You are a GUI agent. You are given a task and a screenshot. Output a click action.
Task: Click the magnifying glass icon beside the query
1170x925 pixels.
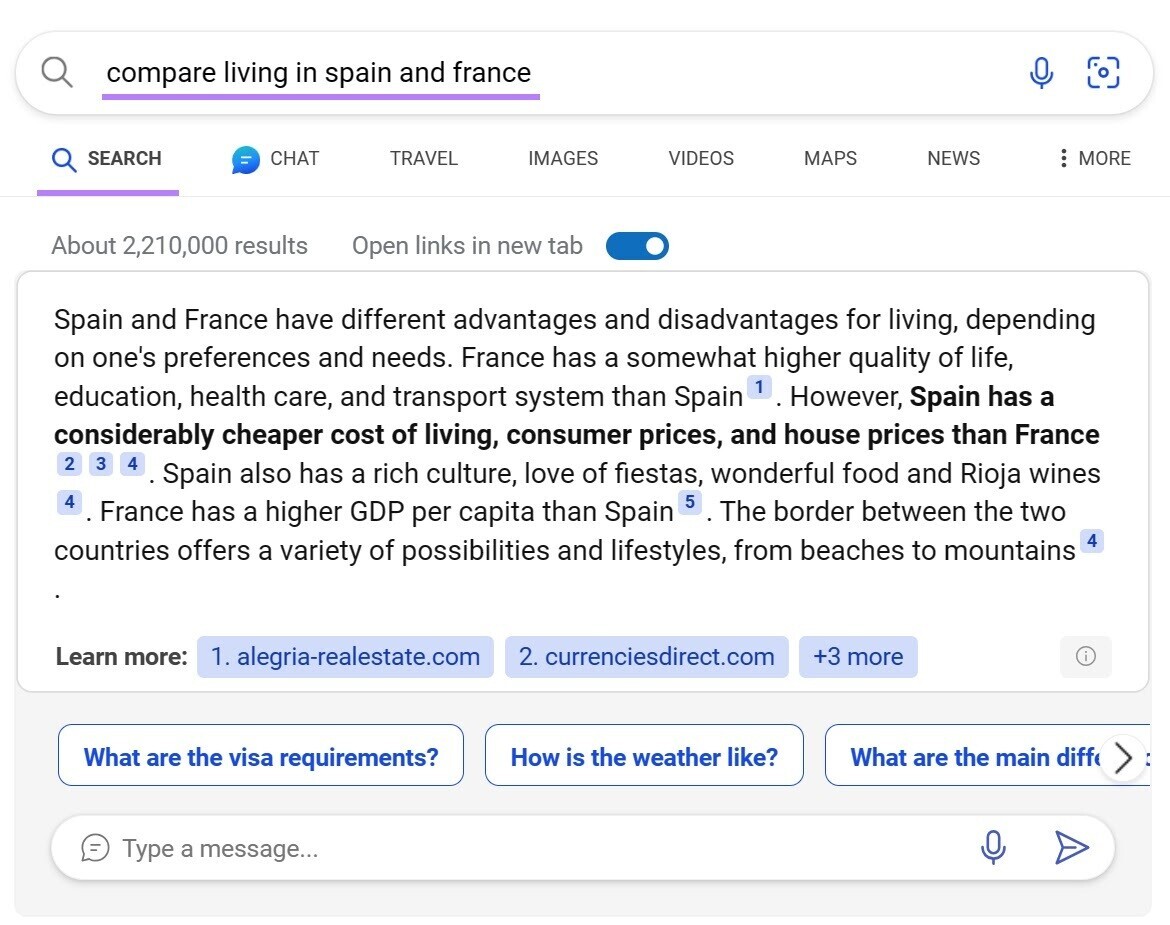pyautogui.click(x=57, y=71)
